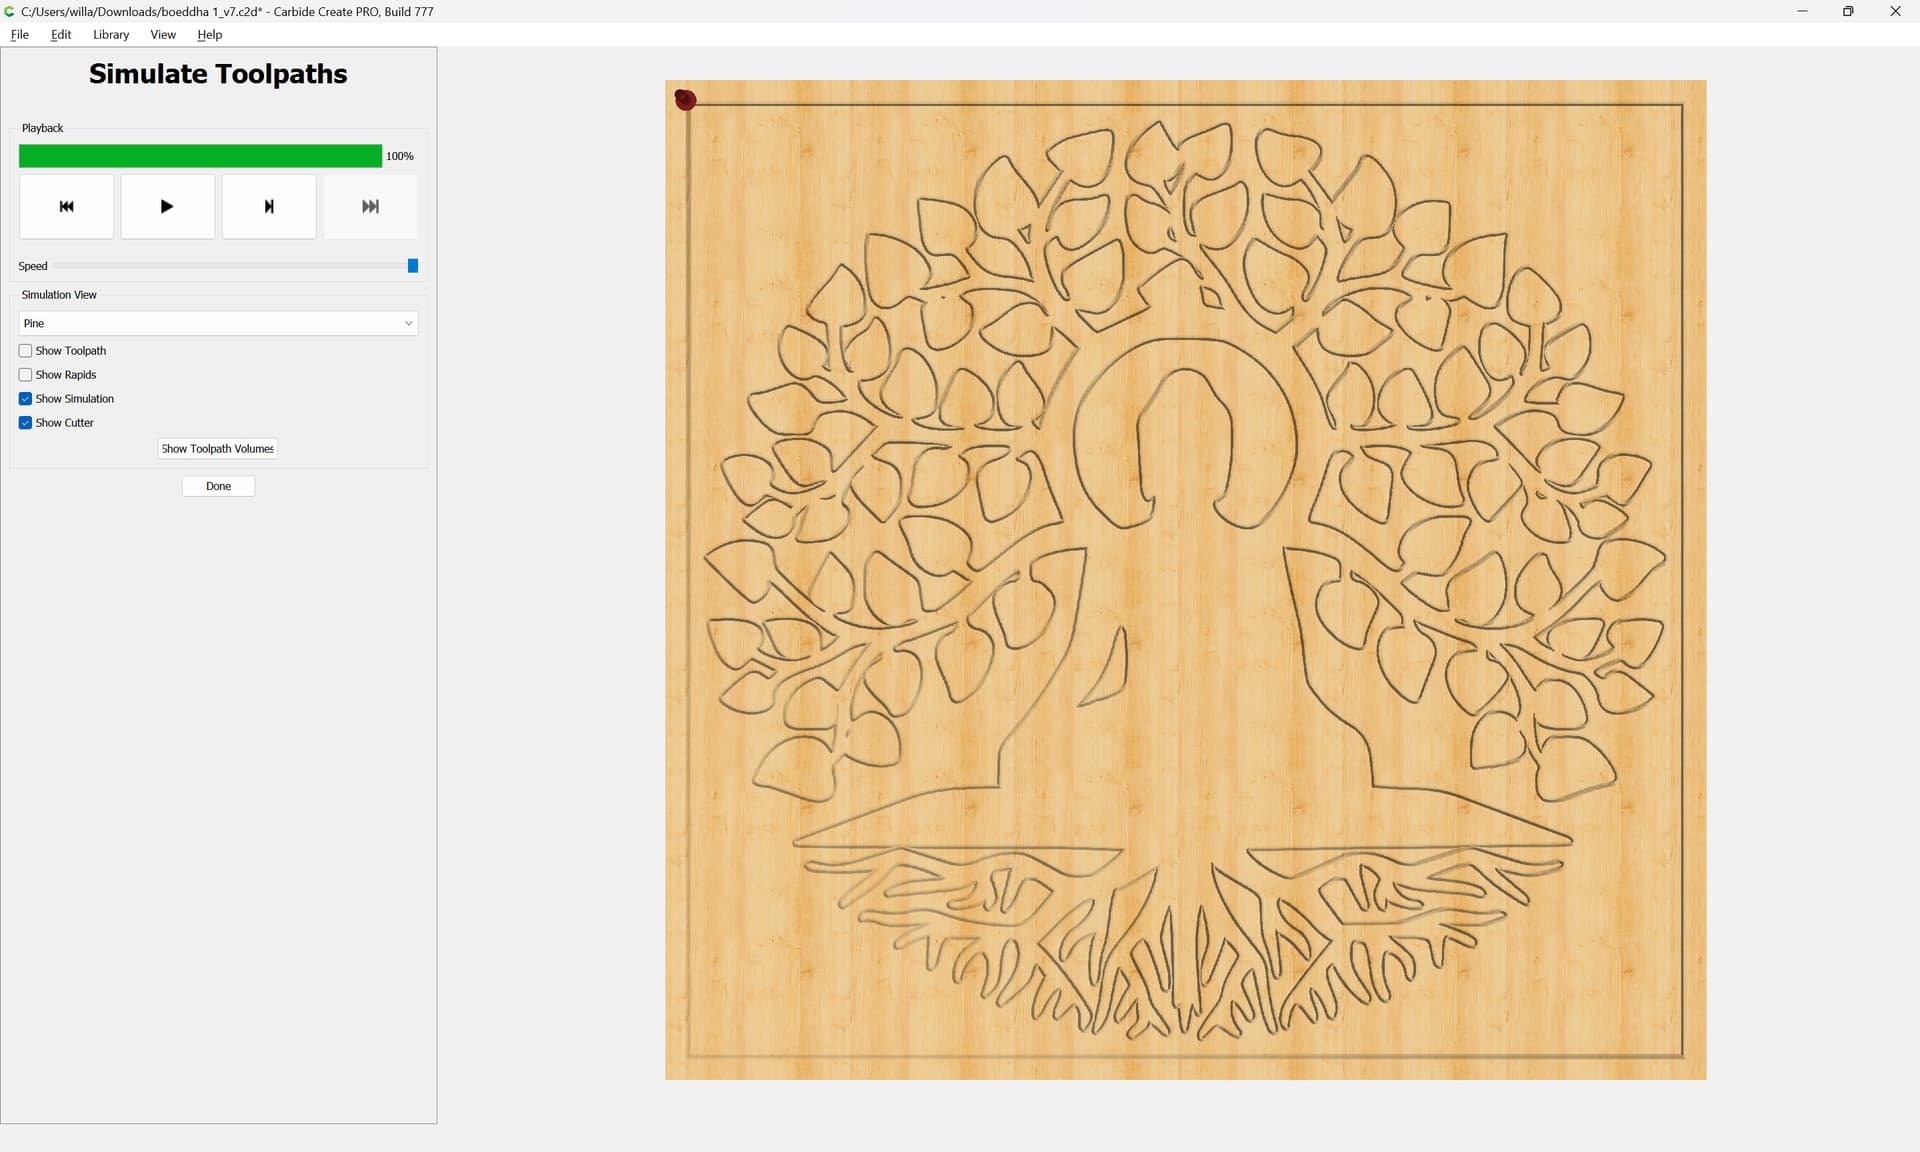Screen dimensions: 1920x1152
Task: Rewind simulation to the start
Action: coord(66,206)
